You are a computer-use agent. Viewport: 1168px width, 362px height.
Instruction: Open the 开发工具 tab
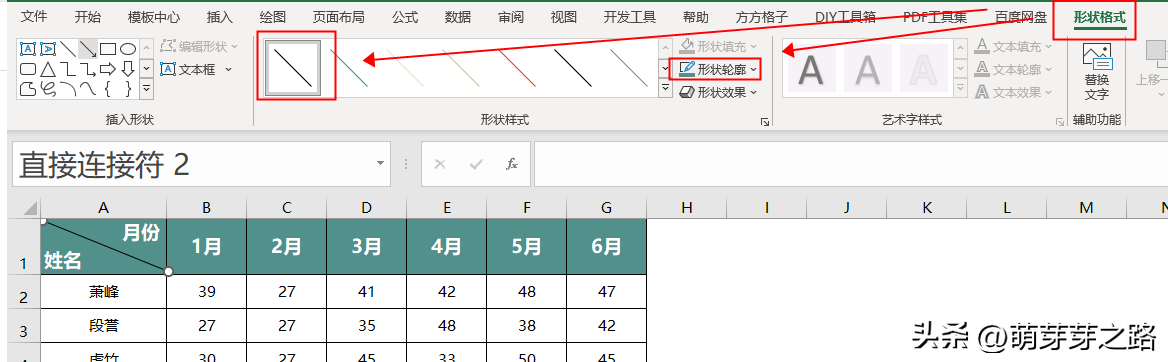pyautogui.click(x=629, y=16)
